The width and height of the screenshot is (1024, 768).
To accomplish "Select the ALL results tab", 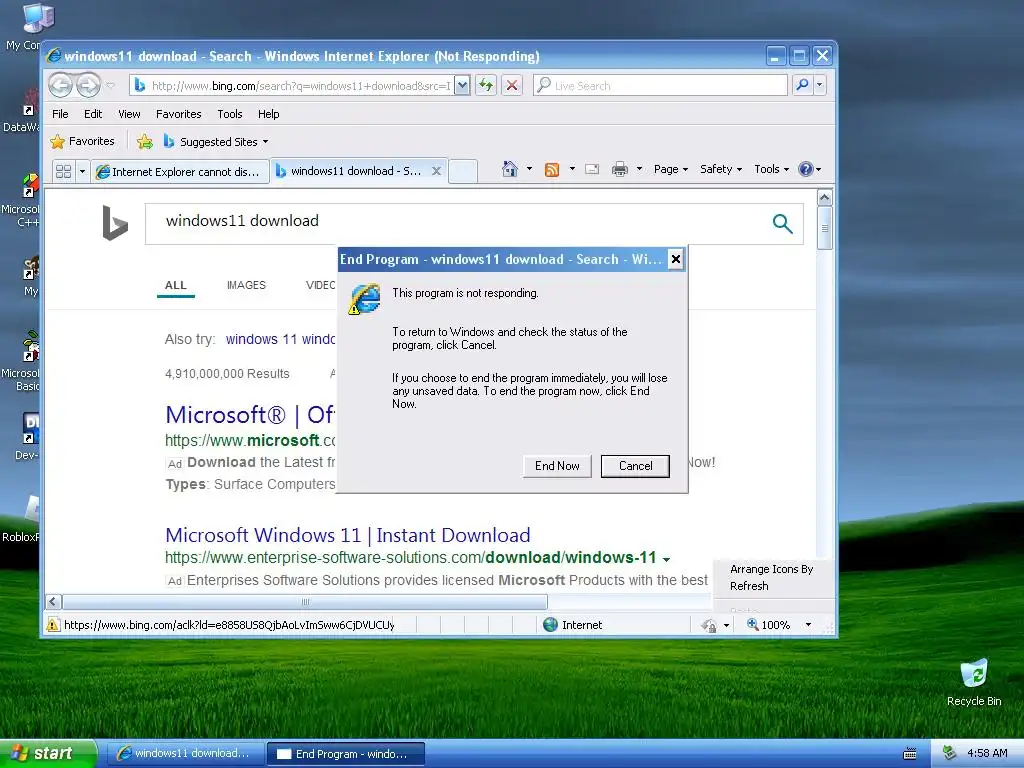I will pyautogui.click(x=176, y=285).
